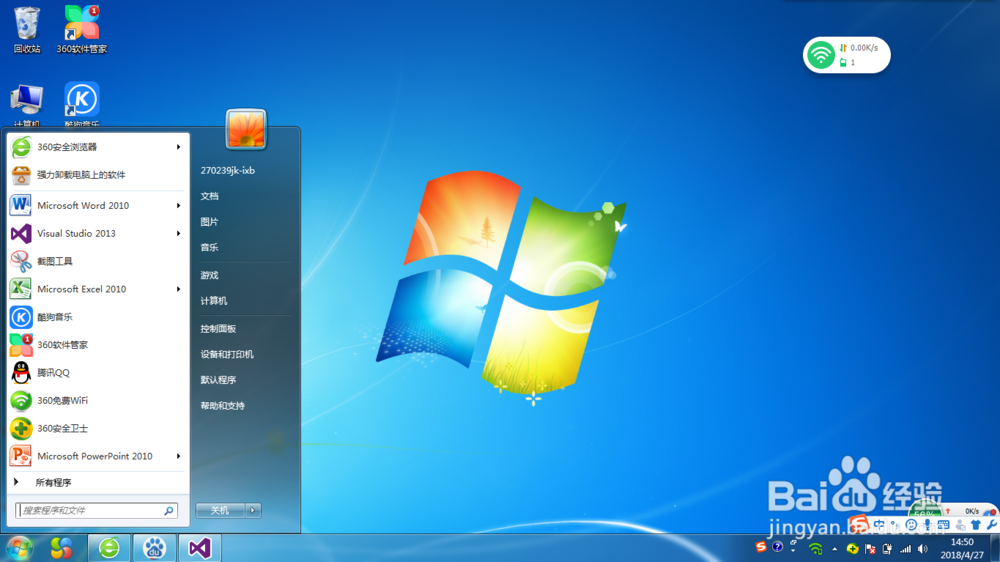The image size is (1000, 562).
Task: Launch 360安全卫士 from Start menu
Action: [x=96, y=428]
